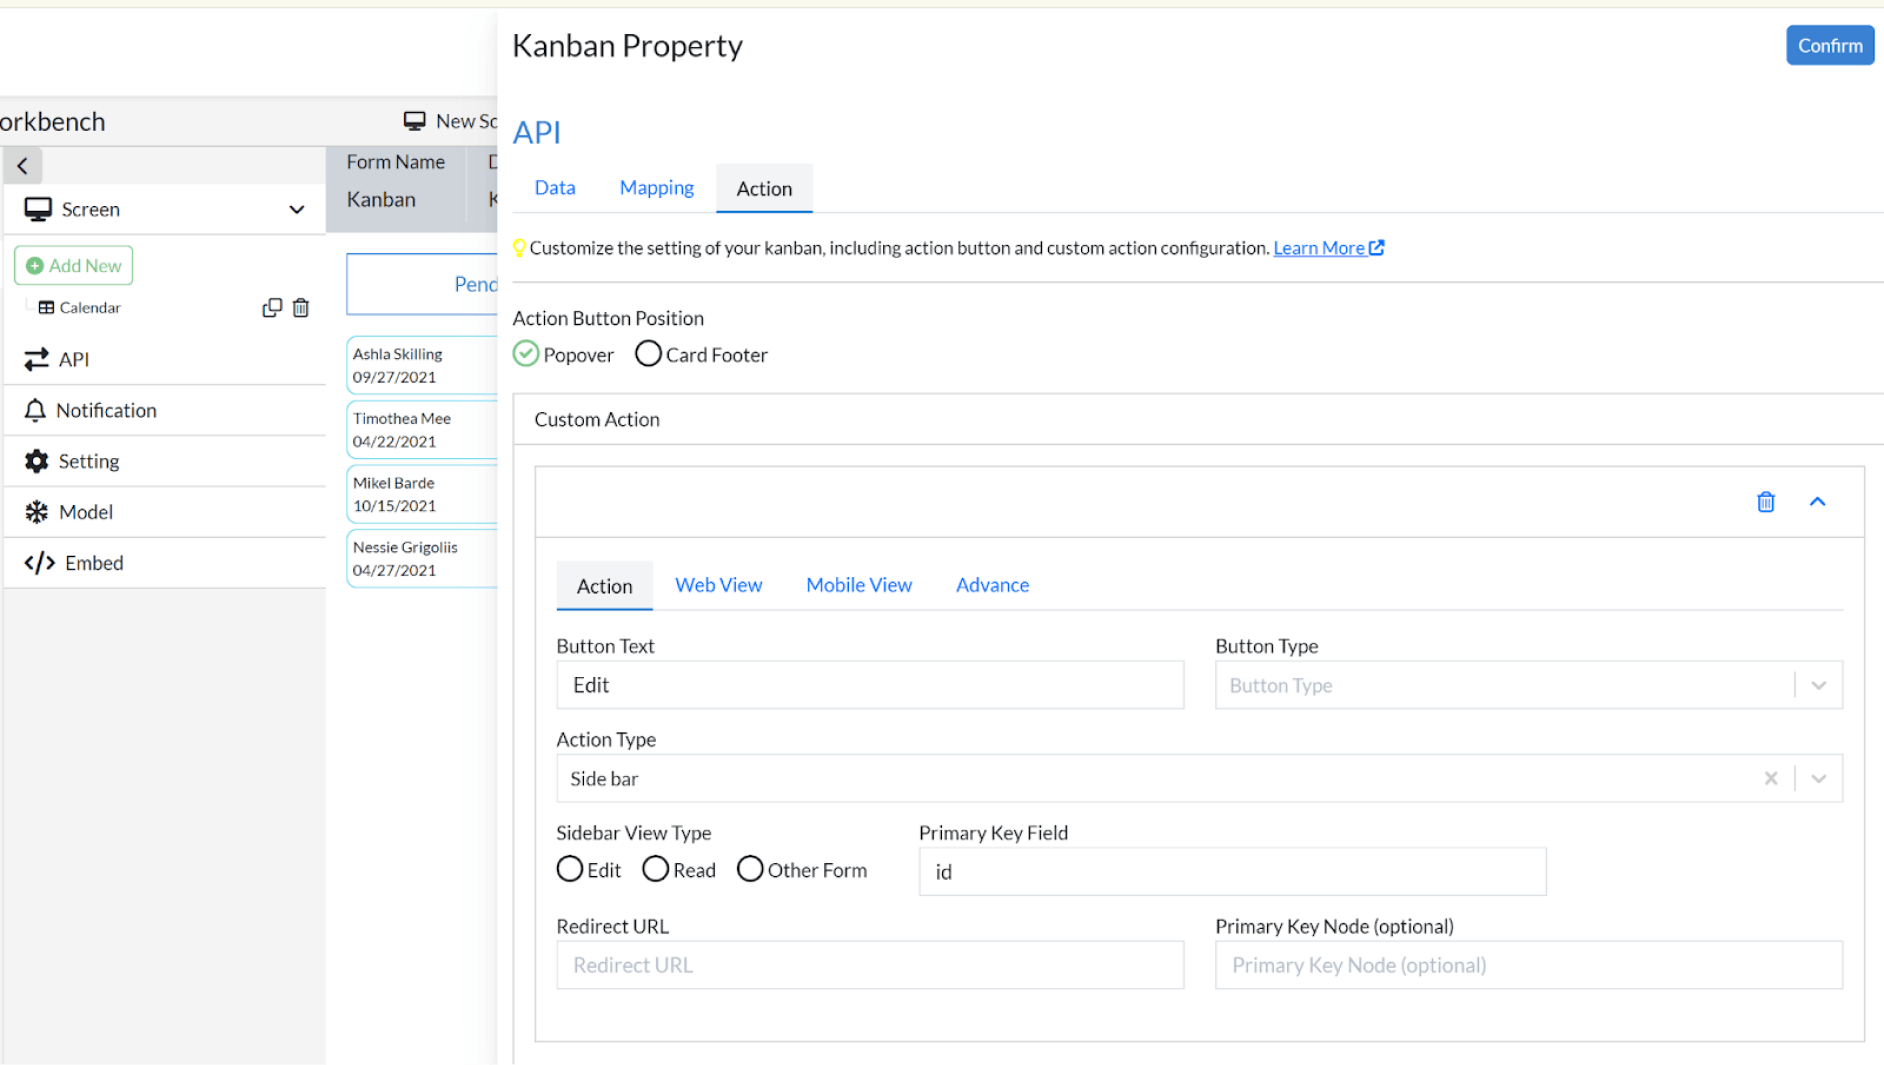Select the Model snowflake icon
Image resolution: width=1884 pixels, height=1065 pixels.
37,511
